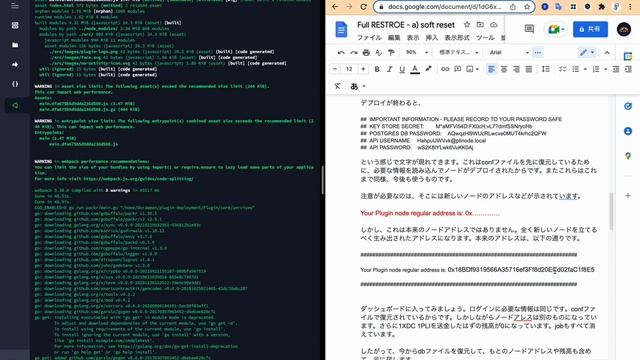640x360 pixels.
Task: Check the cloud save status icon
Action: click(x=493, y=25)
